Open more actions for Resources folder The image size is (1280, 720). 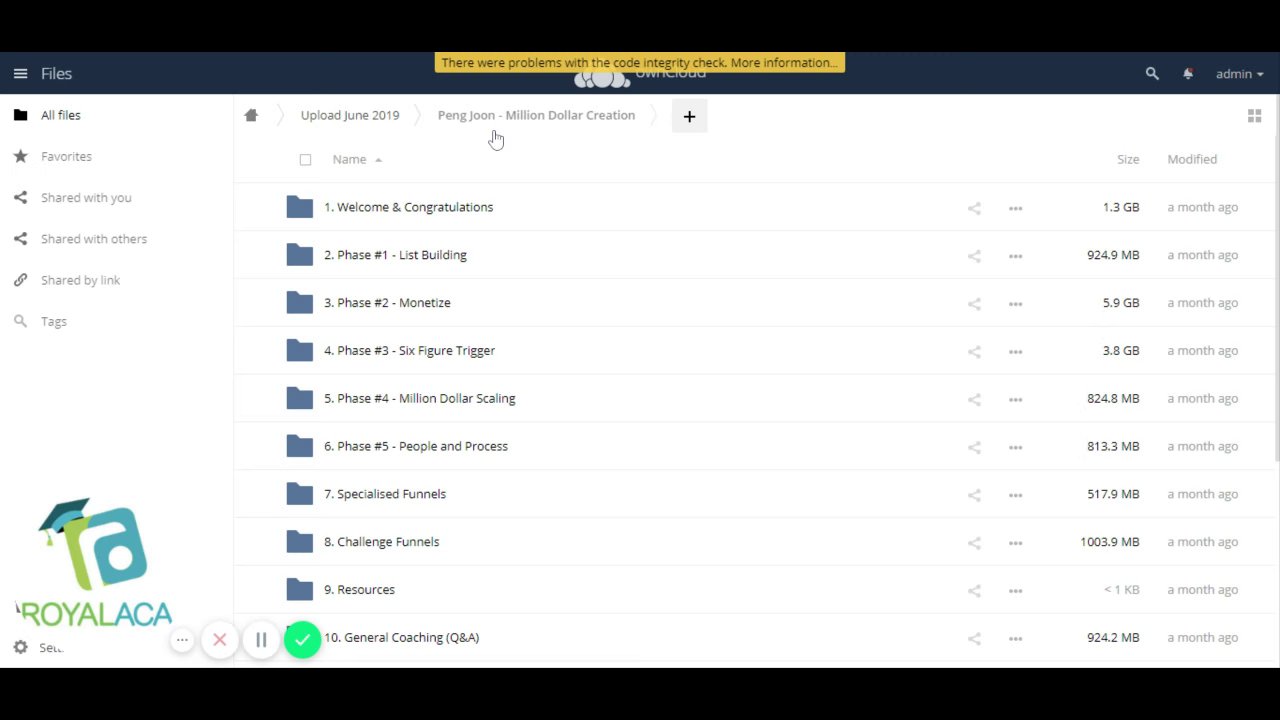tap(1015, 591)
